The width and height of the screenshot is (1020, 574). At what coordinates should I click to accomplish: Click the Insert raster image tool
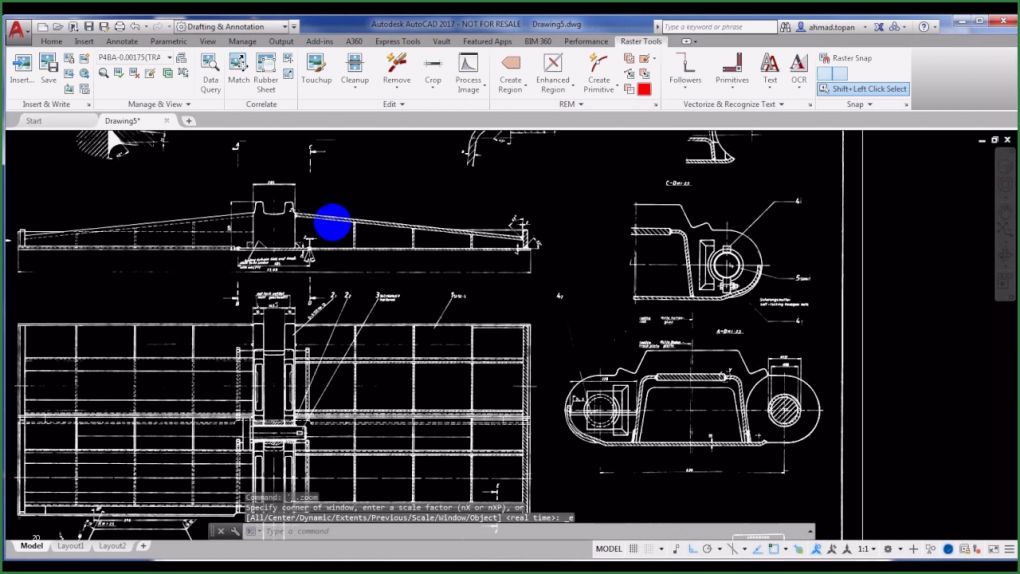[x=22, y=68]
